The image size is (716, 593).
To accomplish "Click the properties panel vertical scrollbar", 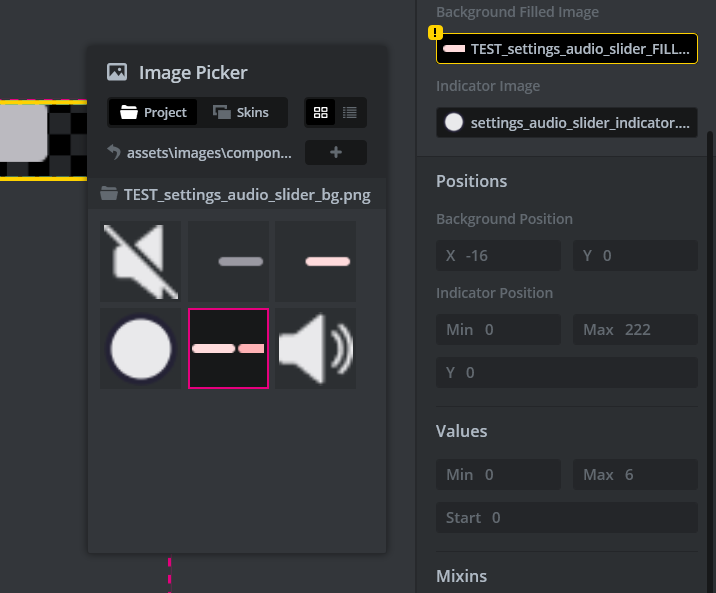I will [711, 361].
